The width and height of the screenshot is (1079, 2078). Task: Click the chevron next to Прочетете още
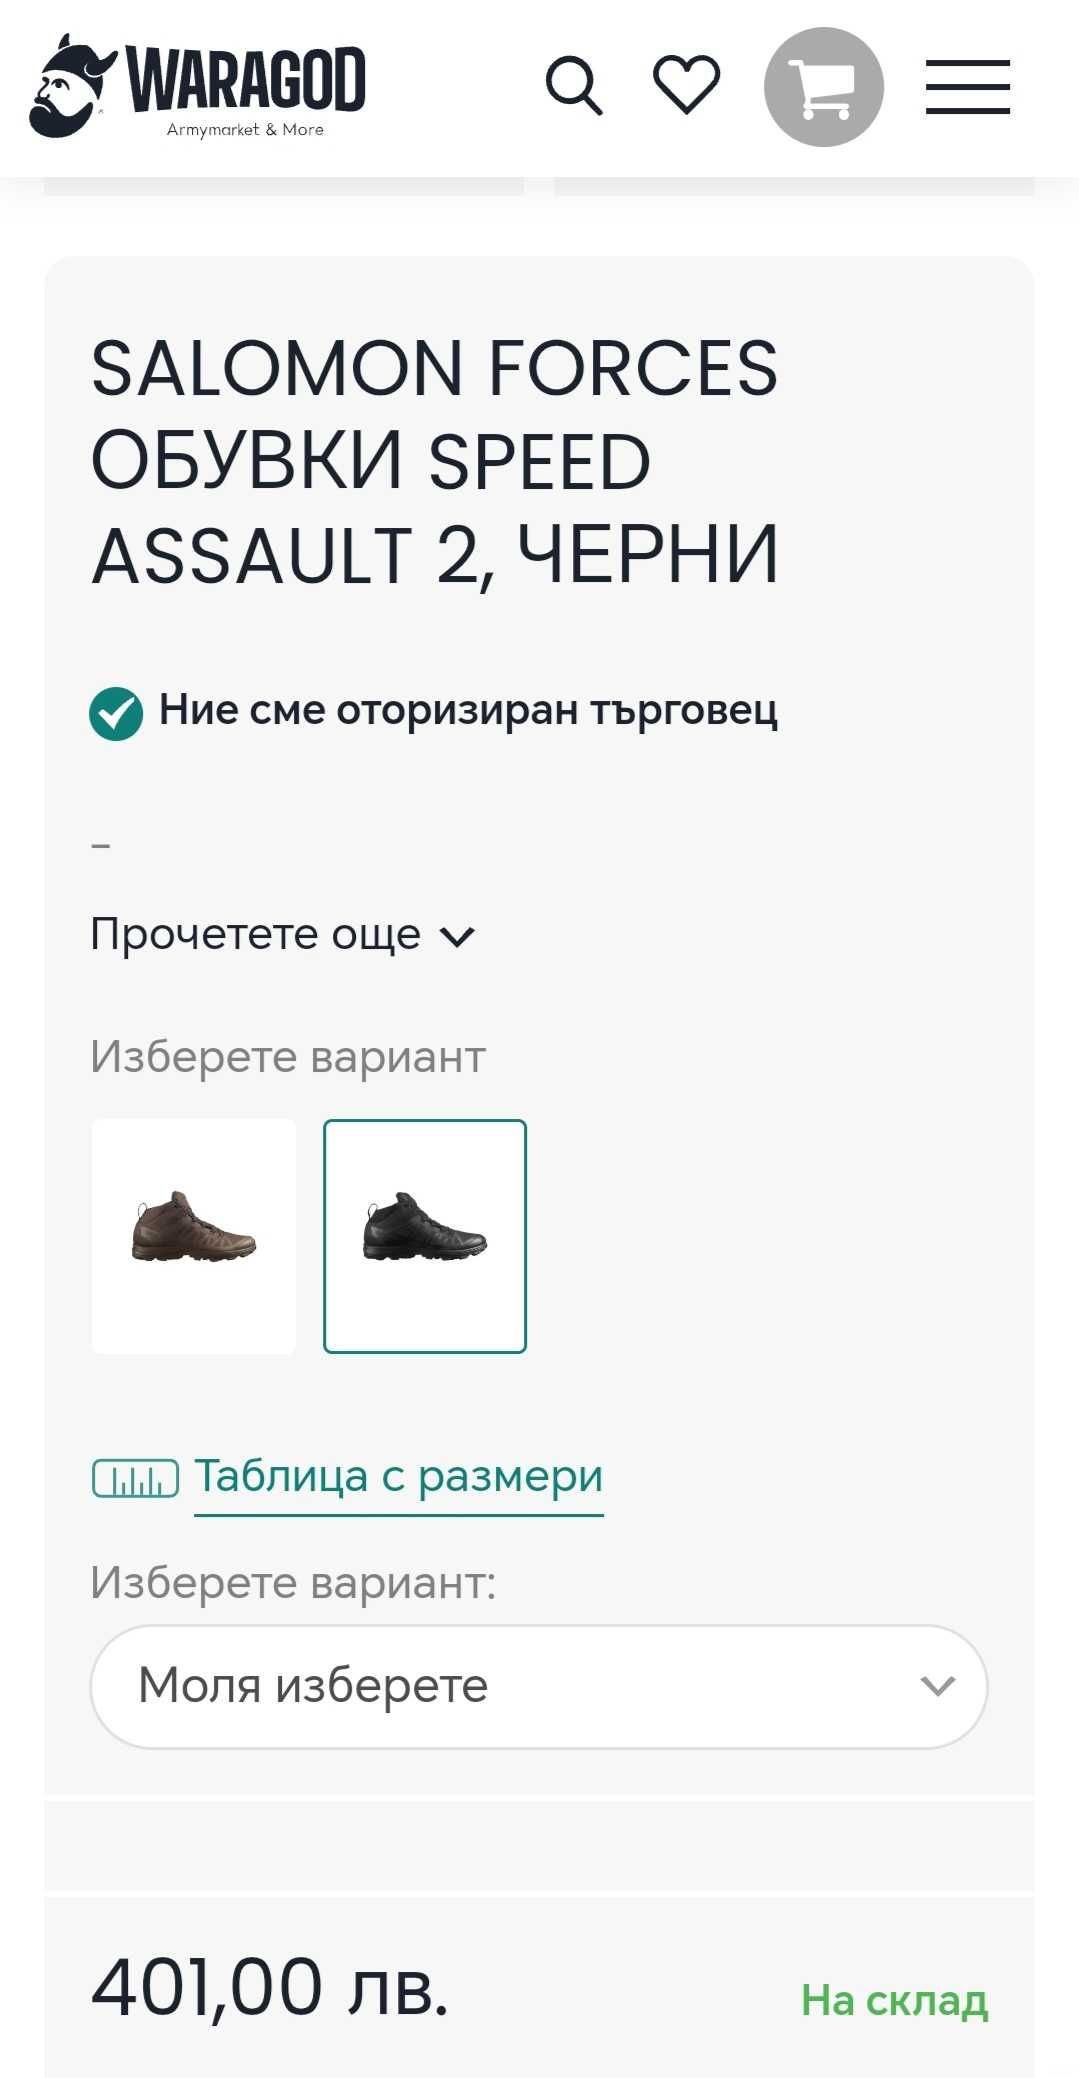point(457,937)
